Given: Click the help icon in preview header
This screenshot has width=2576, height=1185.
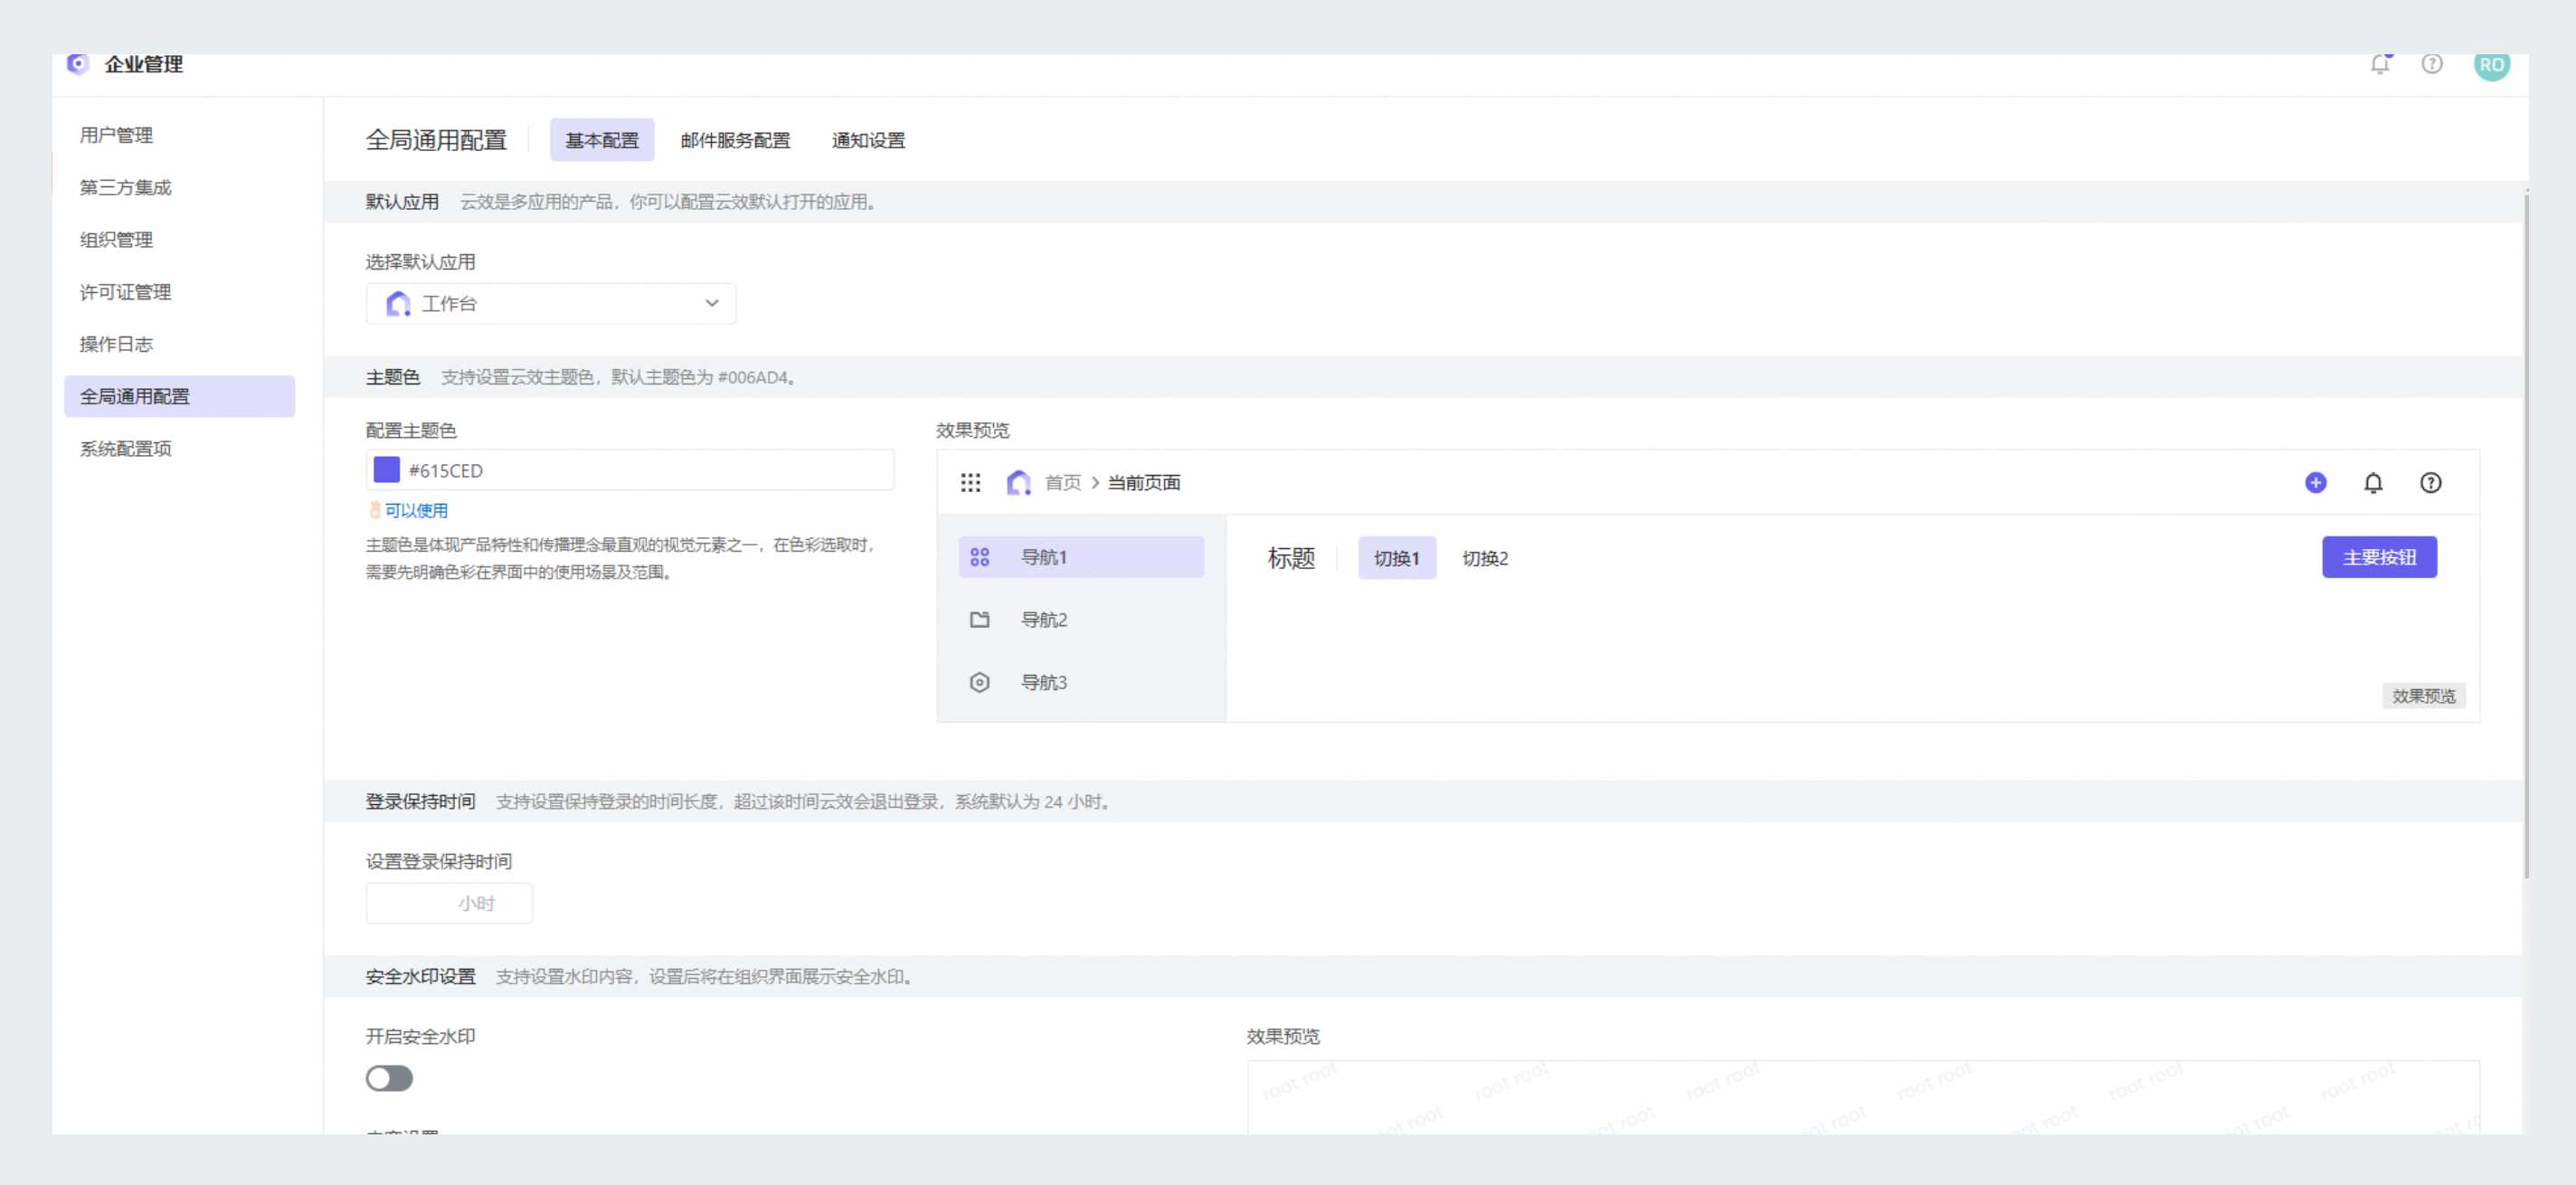Looking at the screenshot, I should point(2430,483).
